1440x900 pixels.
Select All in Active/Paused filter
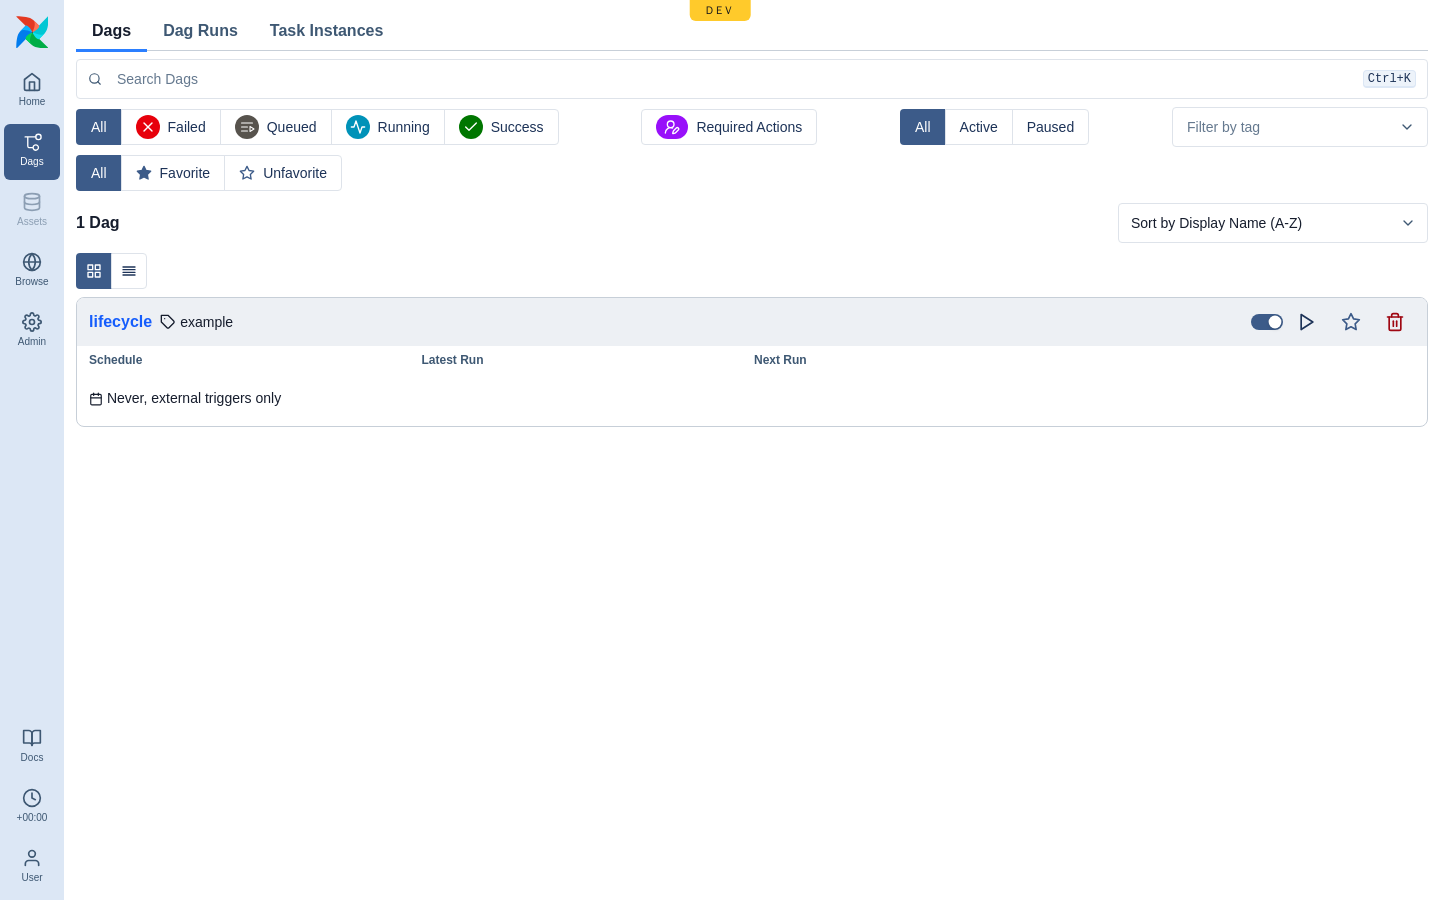tap(923, 127)
